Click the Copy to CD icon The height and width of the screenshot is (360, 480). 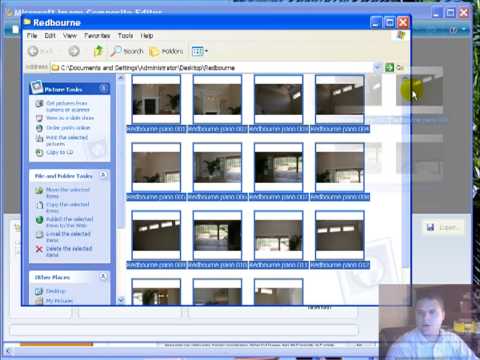(39, 152)
